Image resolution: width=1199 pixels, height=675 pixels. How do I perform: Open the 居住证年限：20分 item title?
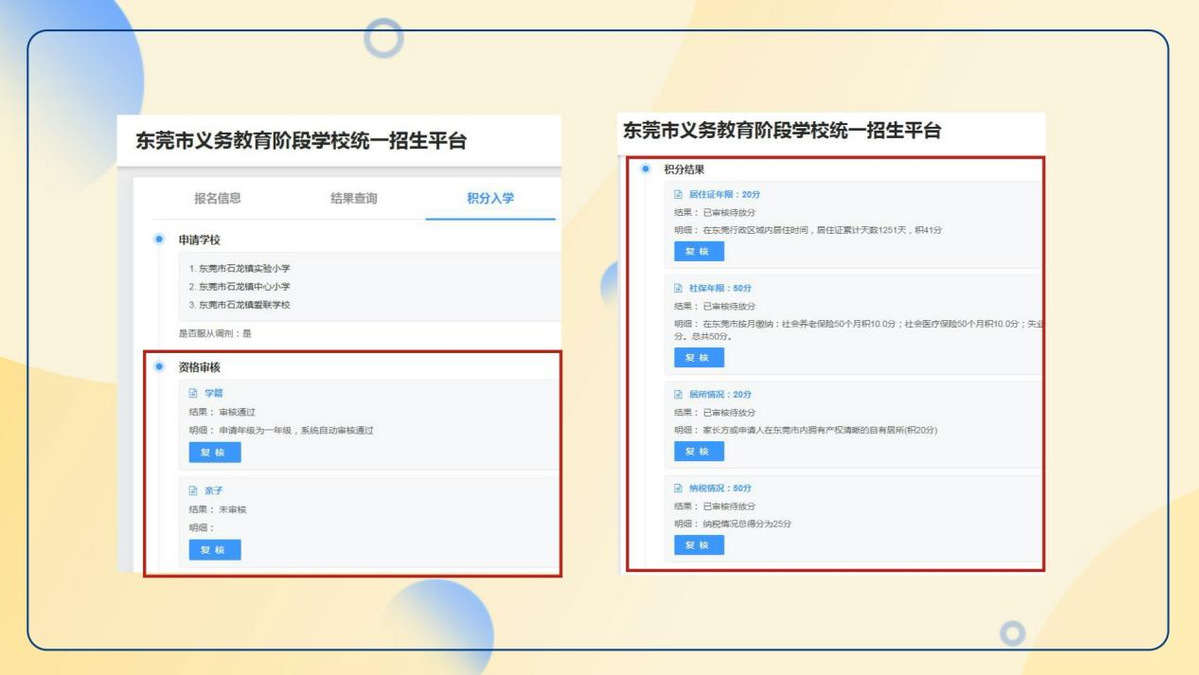[724, 194]
